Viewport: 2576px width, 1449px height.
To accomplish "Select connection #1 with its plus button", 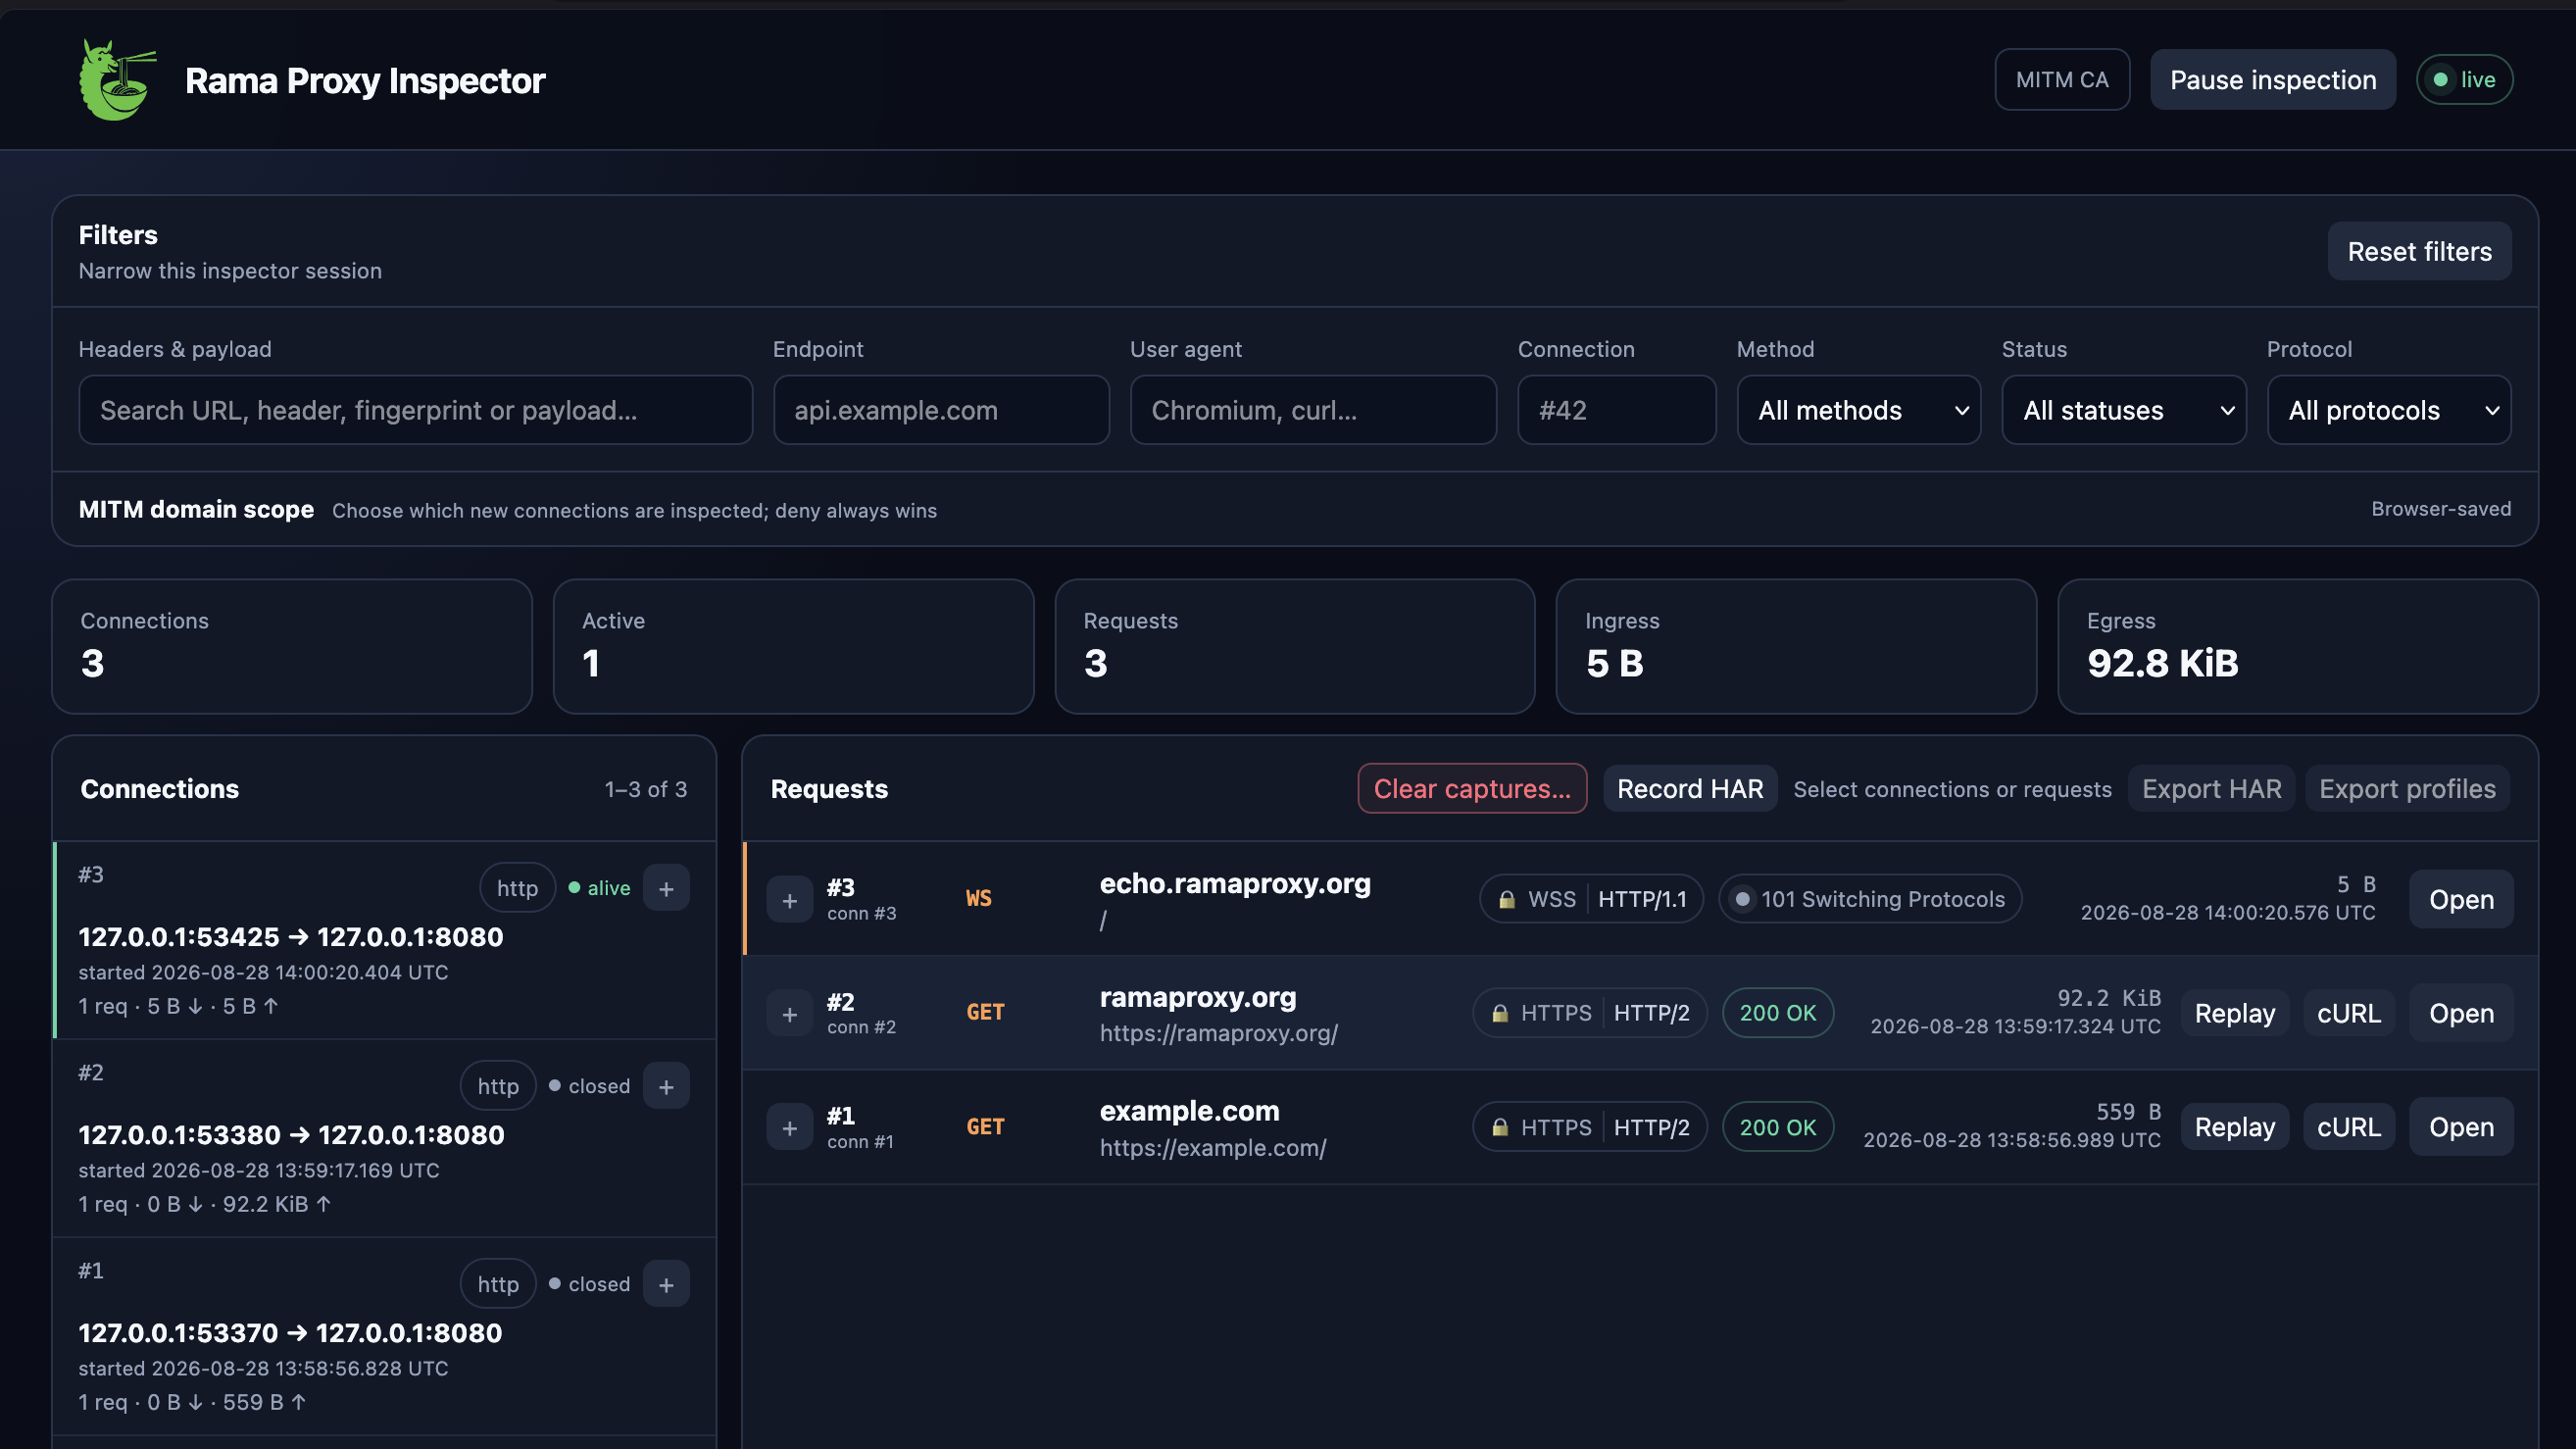I will coord(666,1284).
